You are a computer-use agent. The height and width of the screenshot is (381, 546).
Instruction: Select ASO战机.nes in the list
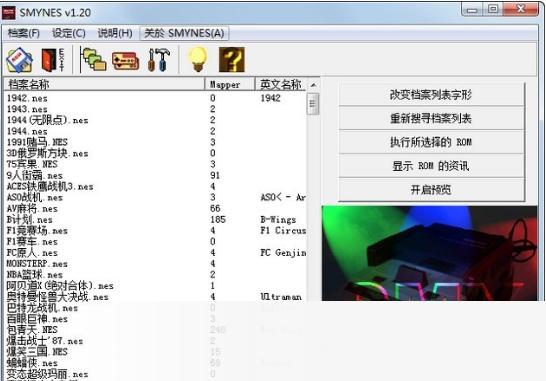(x=35, y=197)
